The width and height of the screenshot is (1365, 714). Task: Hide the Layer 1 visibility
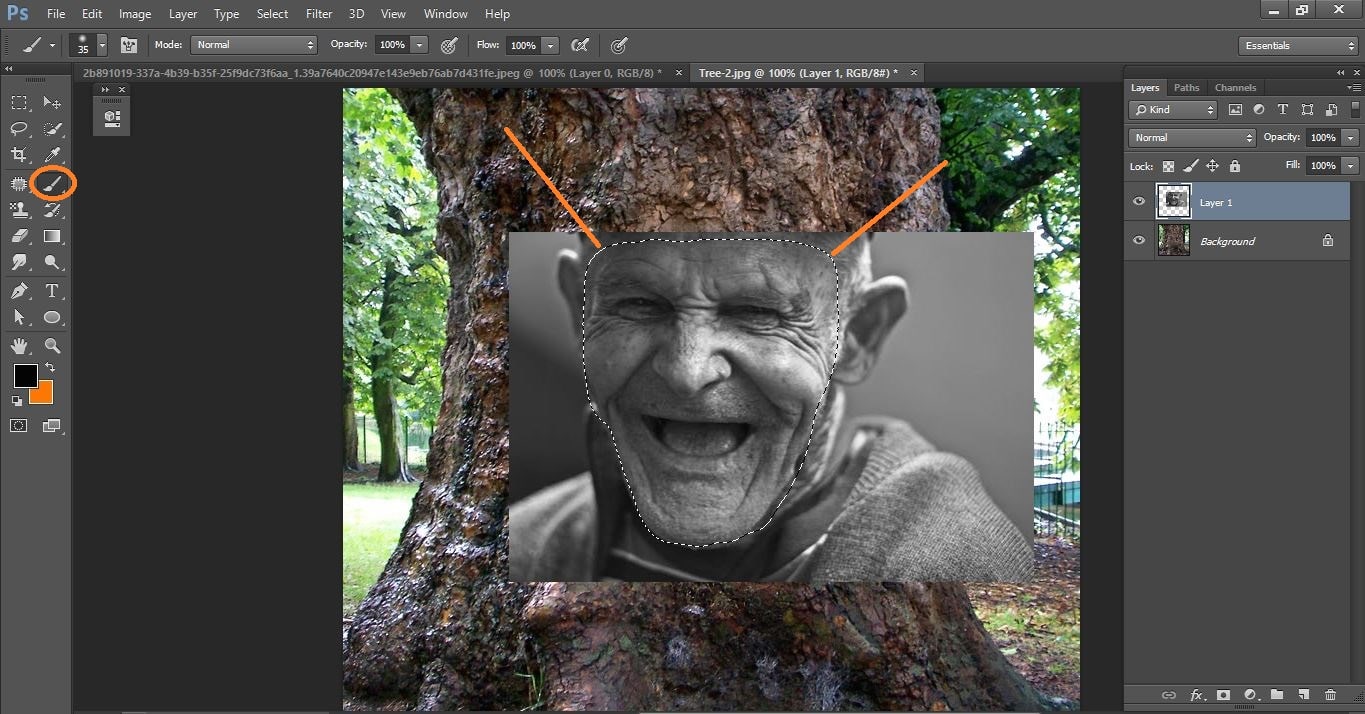[x=1138, y=201]
